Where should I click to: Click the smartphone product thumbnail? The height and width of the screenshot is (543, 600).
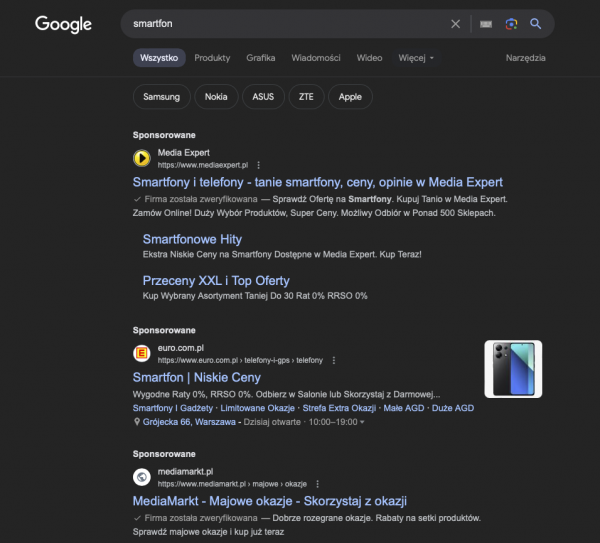[513, 369]
